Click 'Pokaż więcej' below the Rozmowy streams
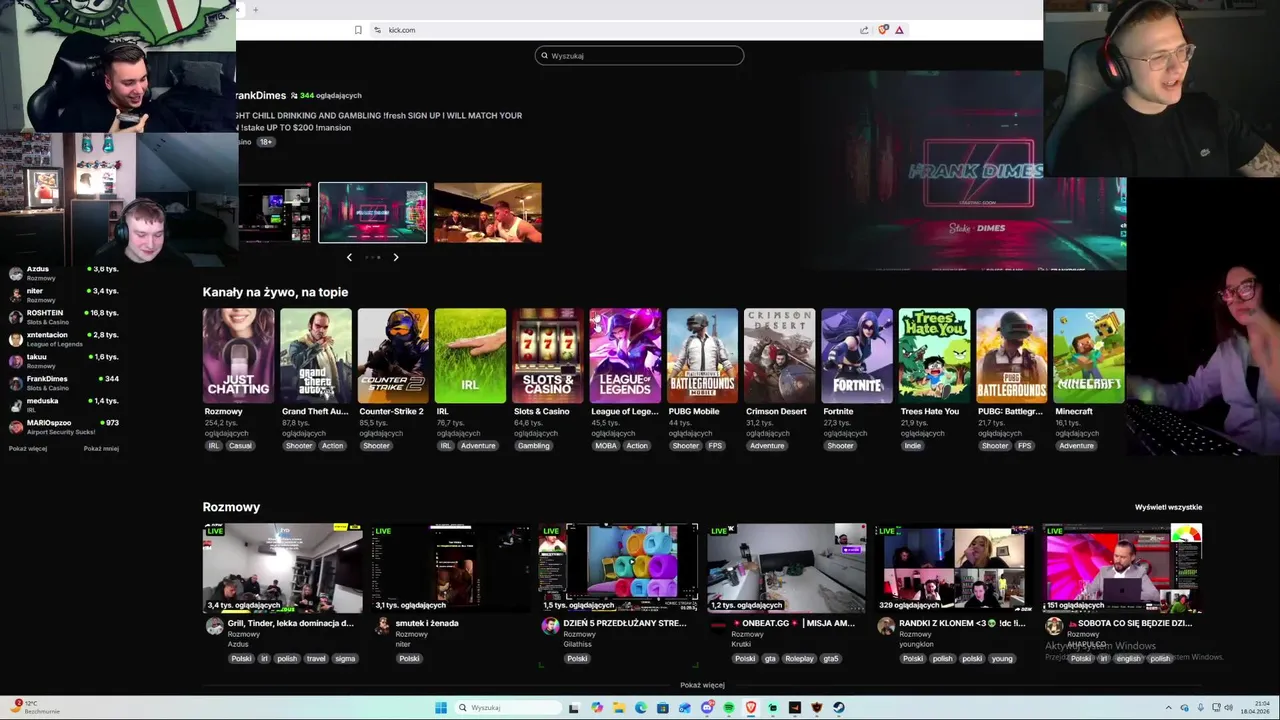The height and width of the screenshot is (720, 1280). 702,686
